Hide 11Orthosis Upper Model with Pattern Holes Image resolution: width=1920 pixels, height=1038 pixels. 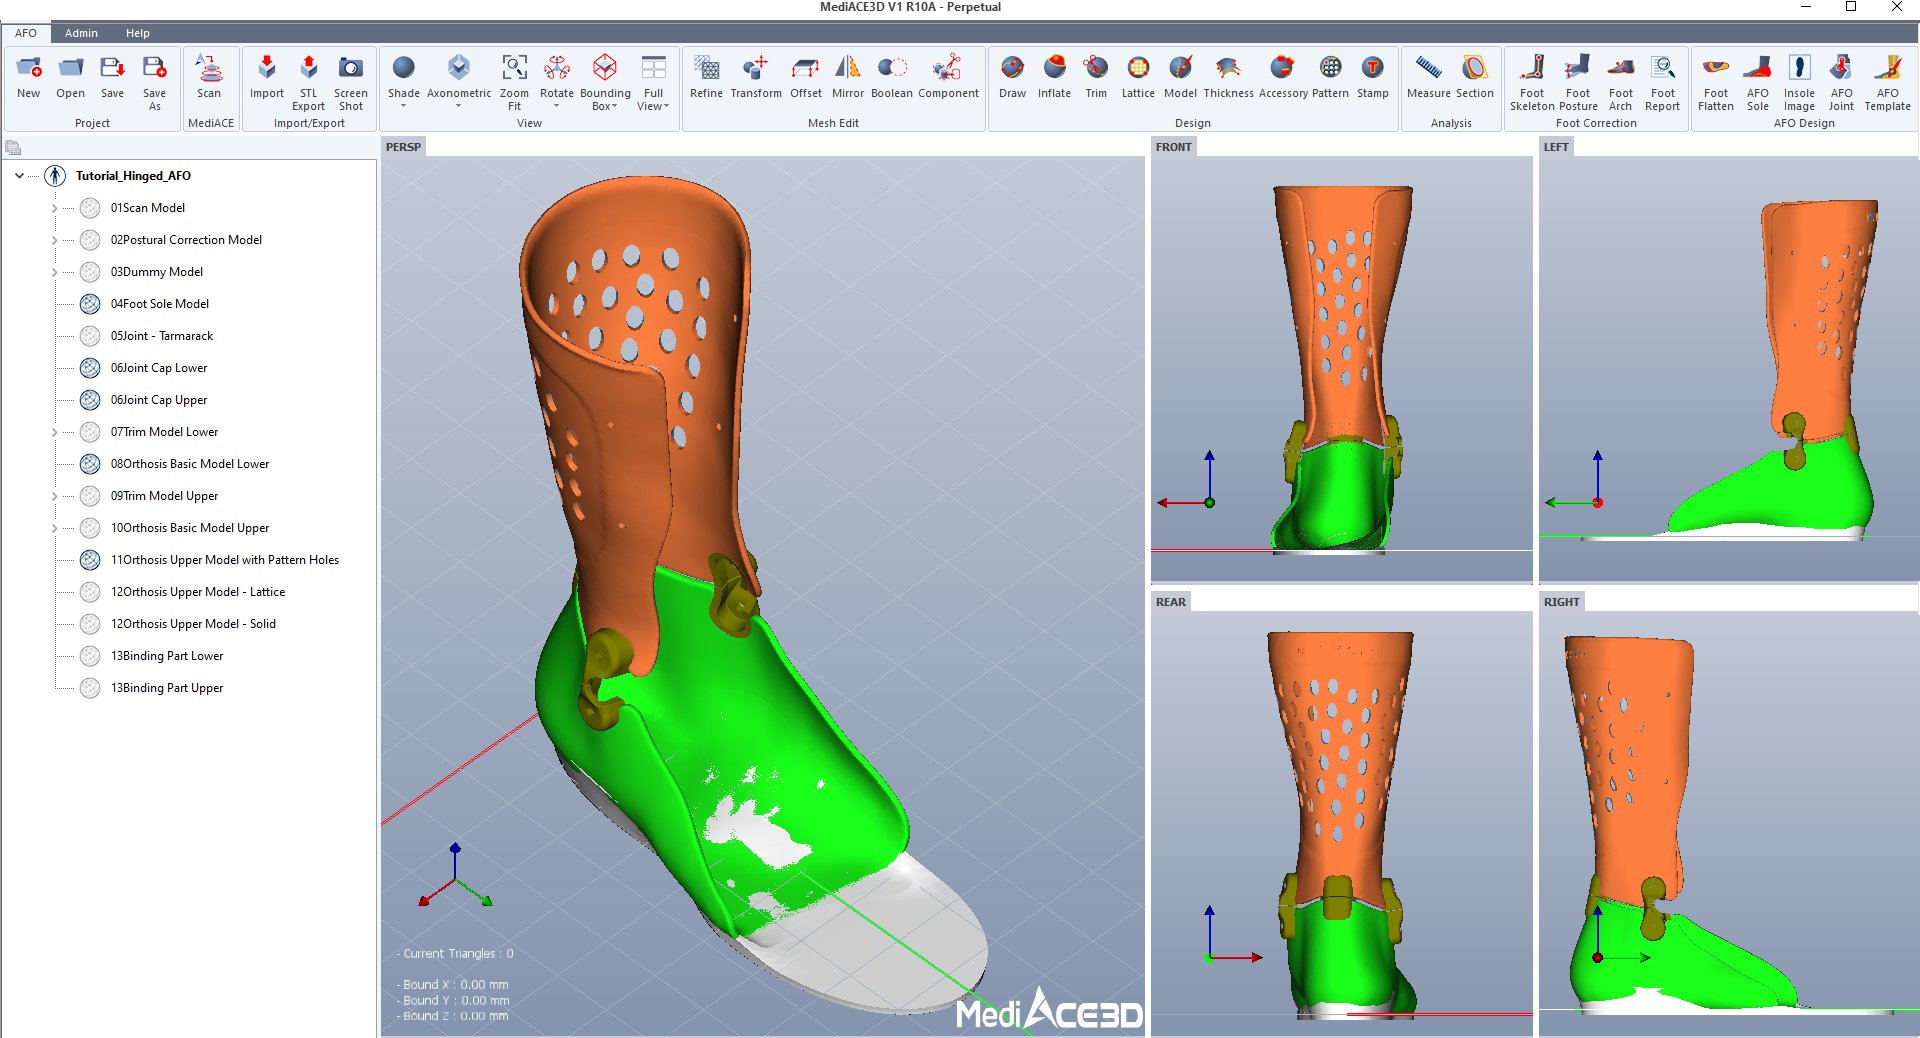click(x=90, y=560)
